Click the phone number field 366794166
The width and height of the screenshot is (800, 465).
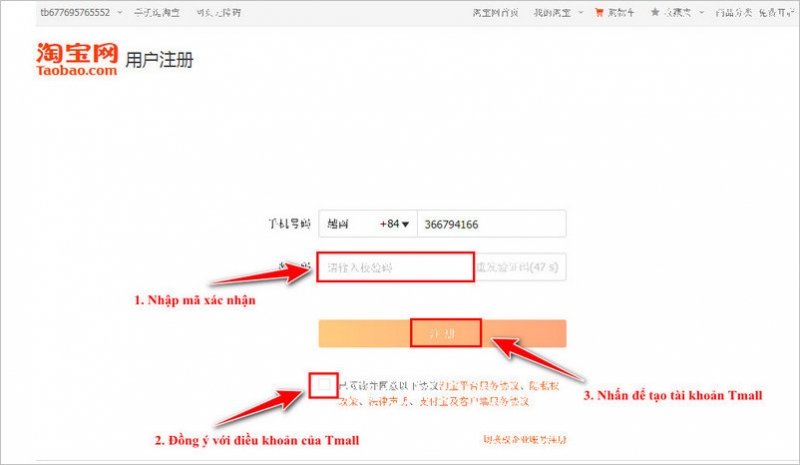(x=491, y=224)
